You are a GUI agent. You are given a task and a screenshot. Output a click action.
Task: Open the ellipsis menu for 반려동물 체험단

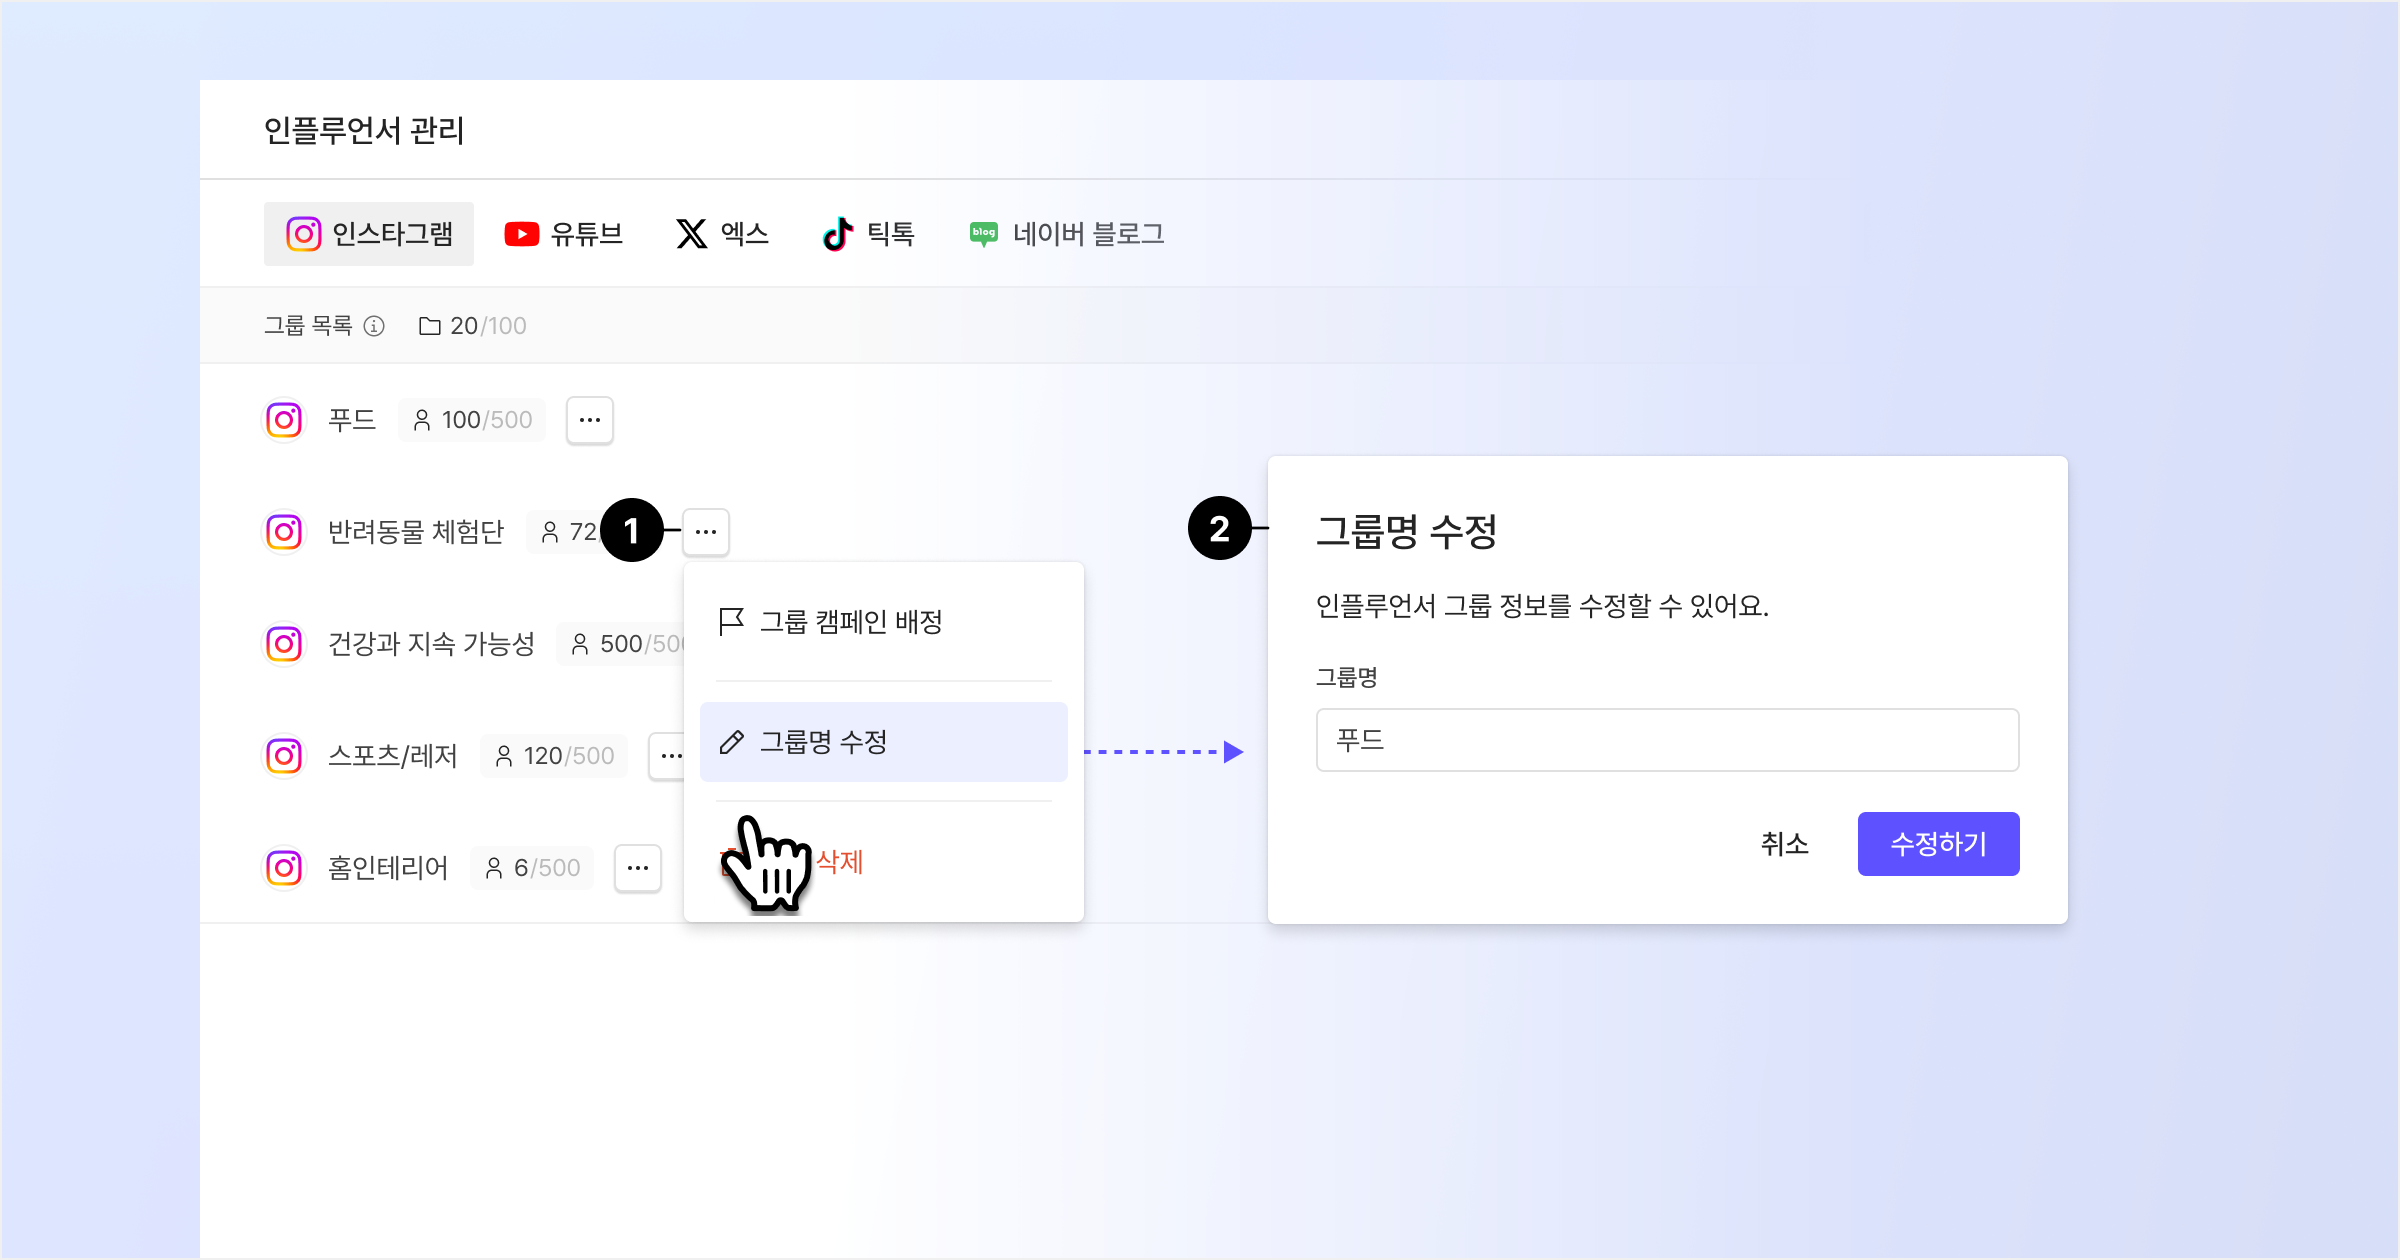(x=706, y=532)
